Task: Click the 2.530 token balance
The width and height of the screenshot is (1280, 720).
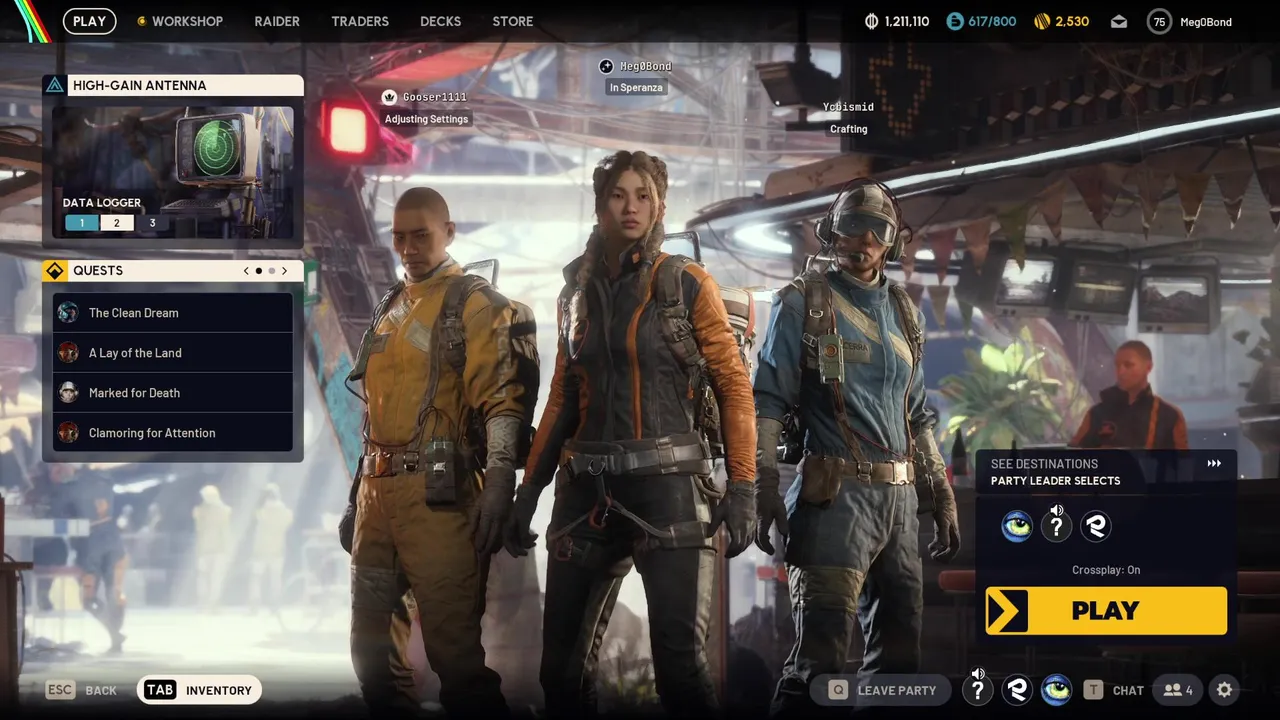Action: coord(1072,21)
